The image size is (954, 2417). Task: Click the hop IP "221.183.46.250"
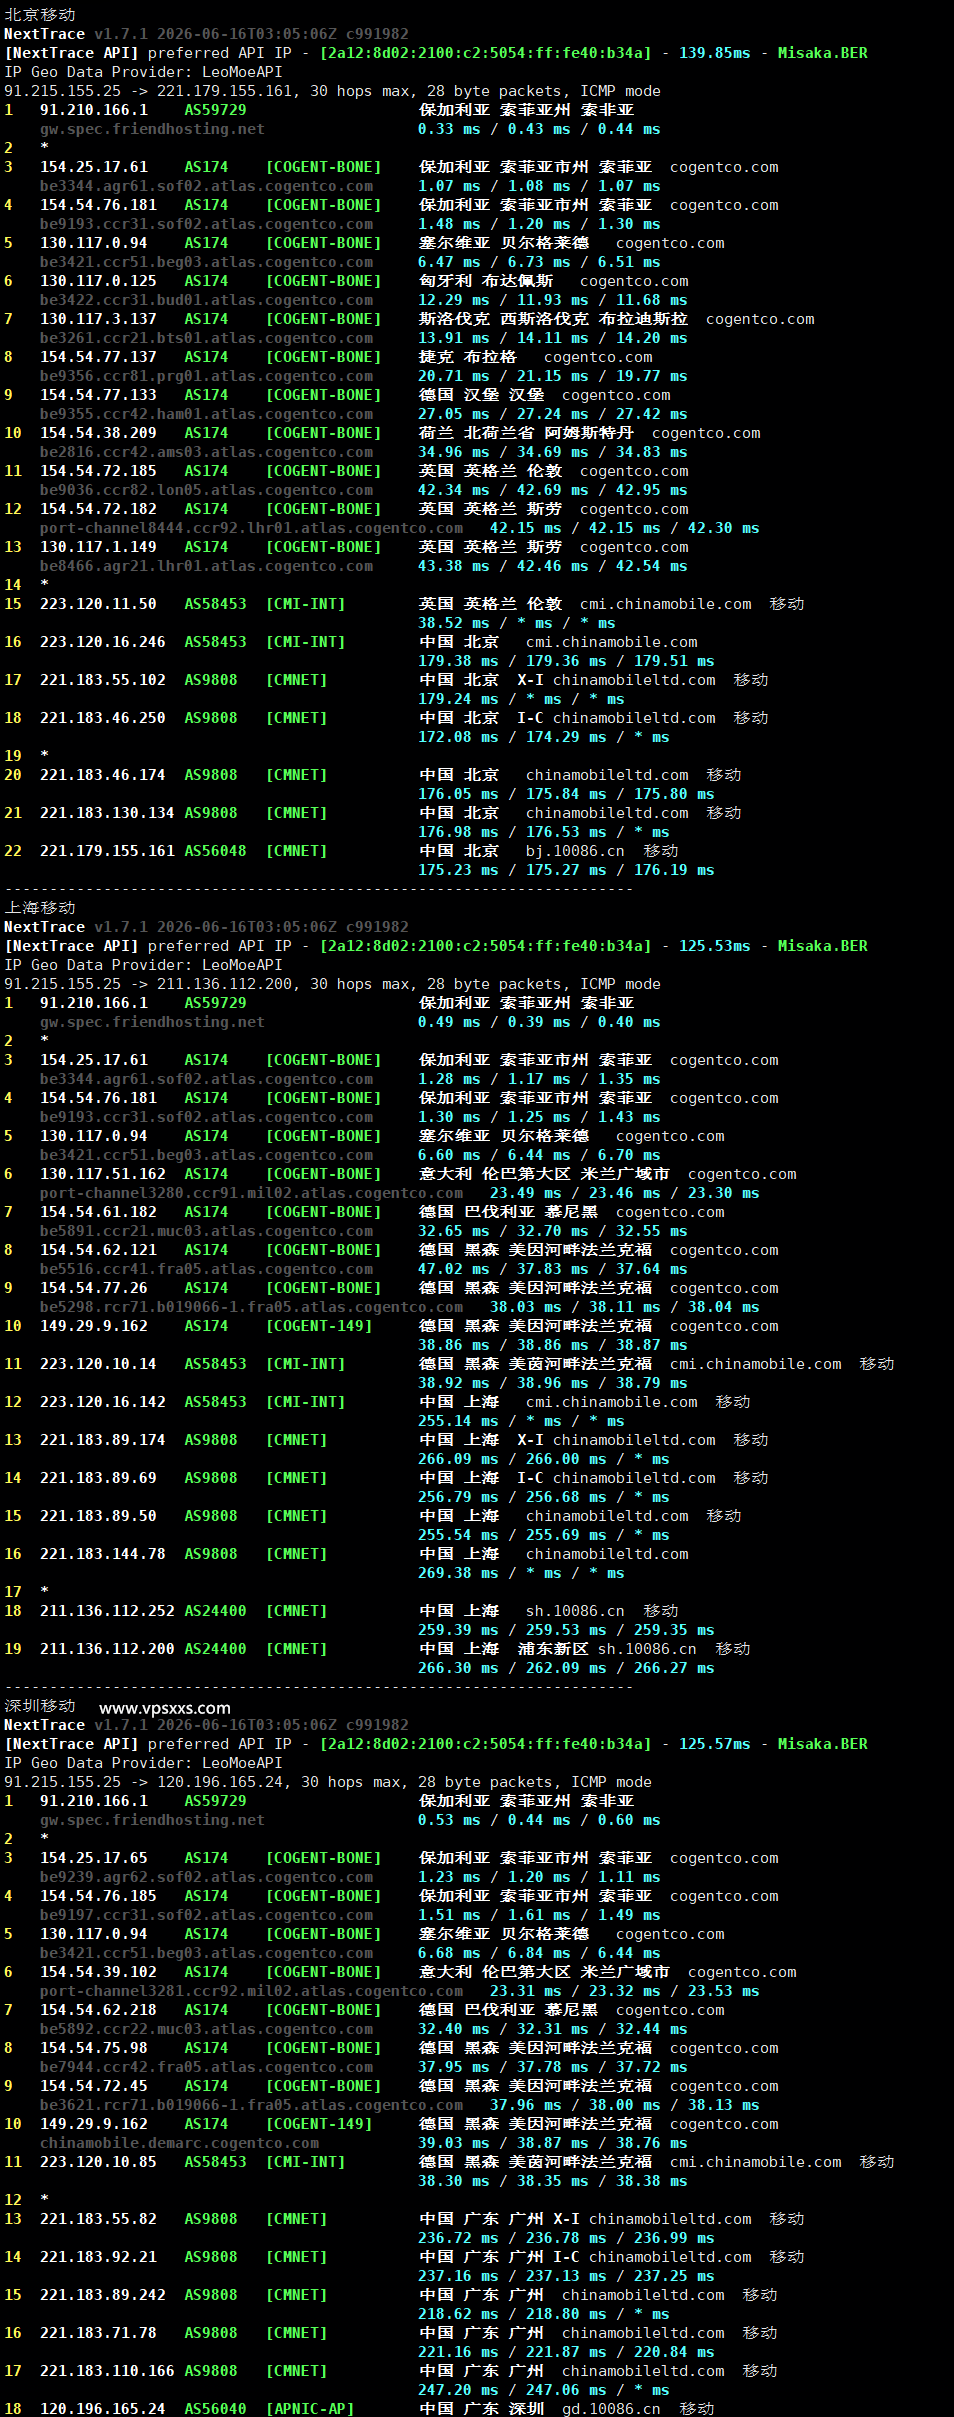(103, 718)
